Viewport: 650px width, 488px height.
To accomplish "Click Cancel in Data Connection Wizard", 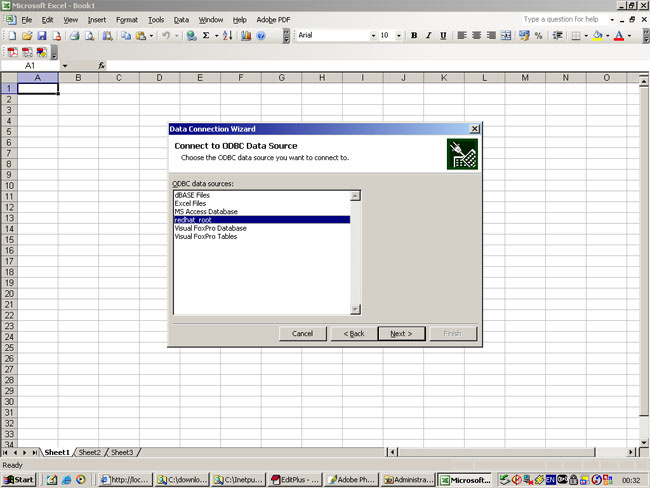I will [303, 333].
